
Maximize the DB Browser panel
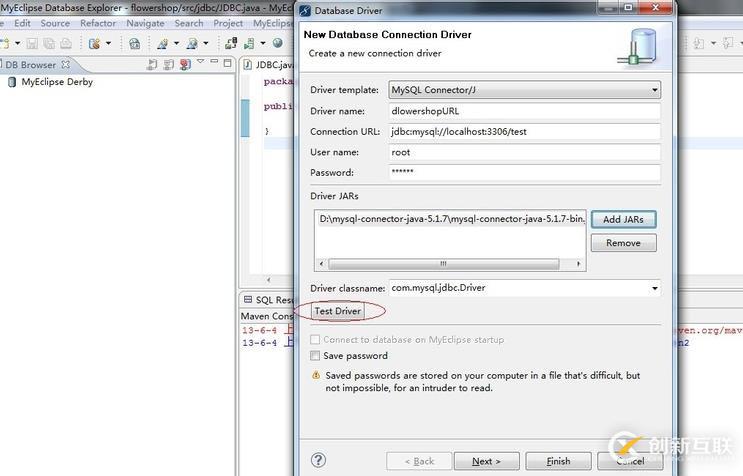(x=228, y=63)
